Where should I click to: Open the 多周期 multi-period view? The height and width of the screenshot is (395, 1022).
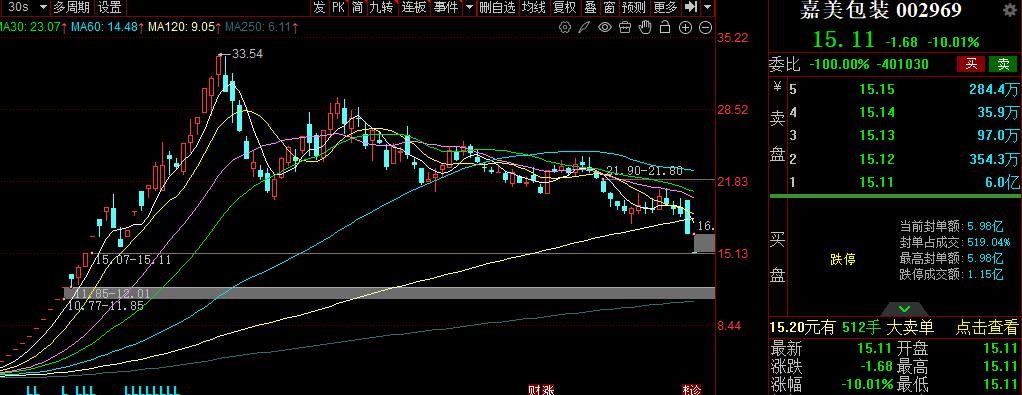point(73,8)
